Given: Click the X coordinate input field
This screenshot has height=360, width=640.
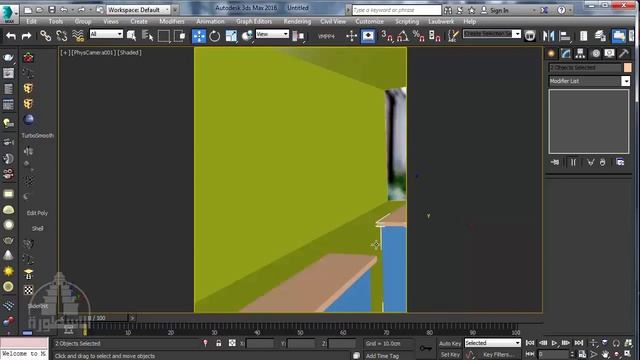Looking at the screenshot, I should (x=260, y=344).
